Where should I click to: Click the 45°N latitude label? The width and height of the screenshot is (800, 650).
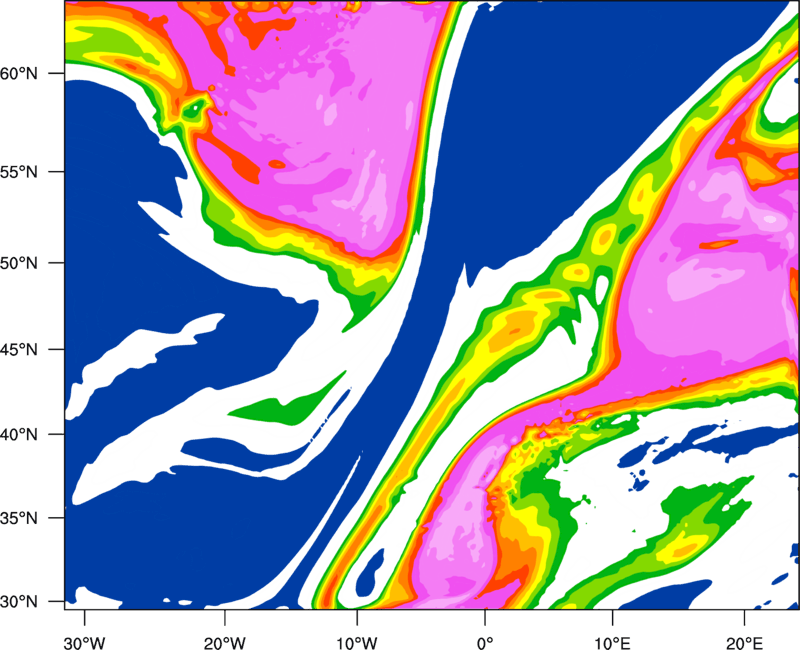[x=19, y=350]
